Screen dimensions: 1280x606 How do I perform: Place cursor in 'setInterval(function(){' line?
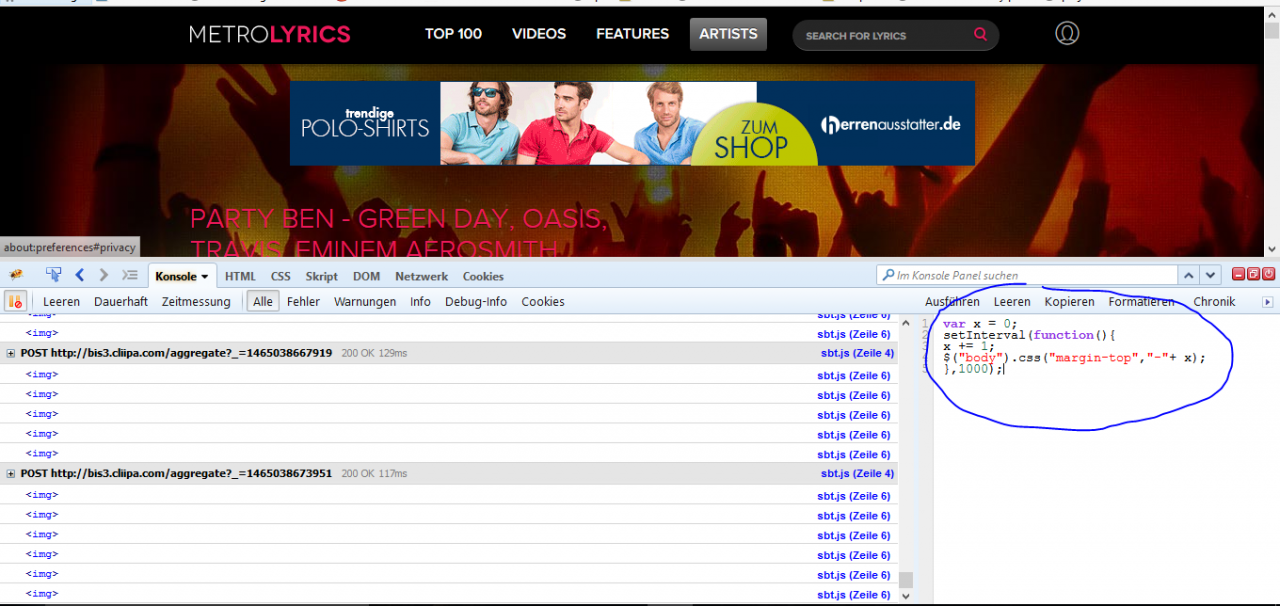[1028, 335]
